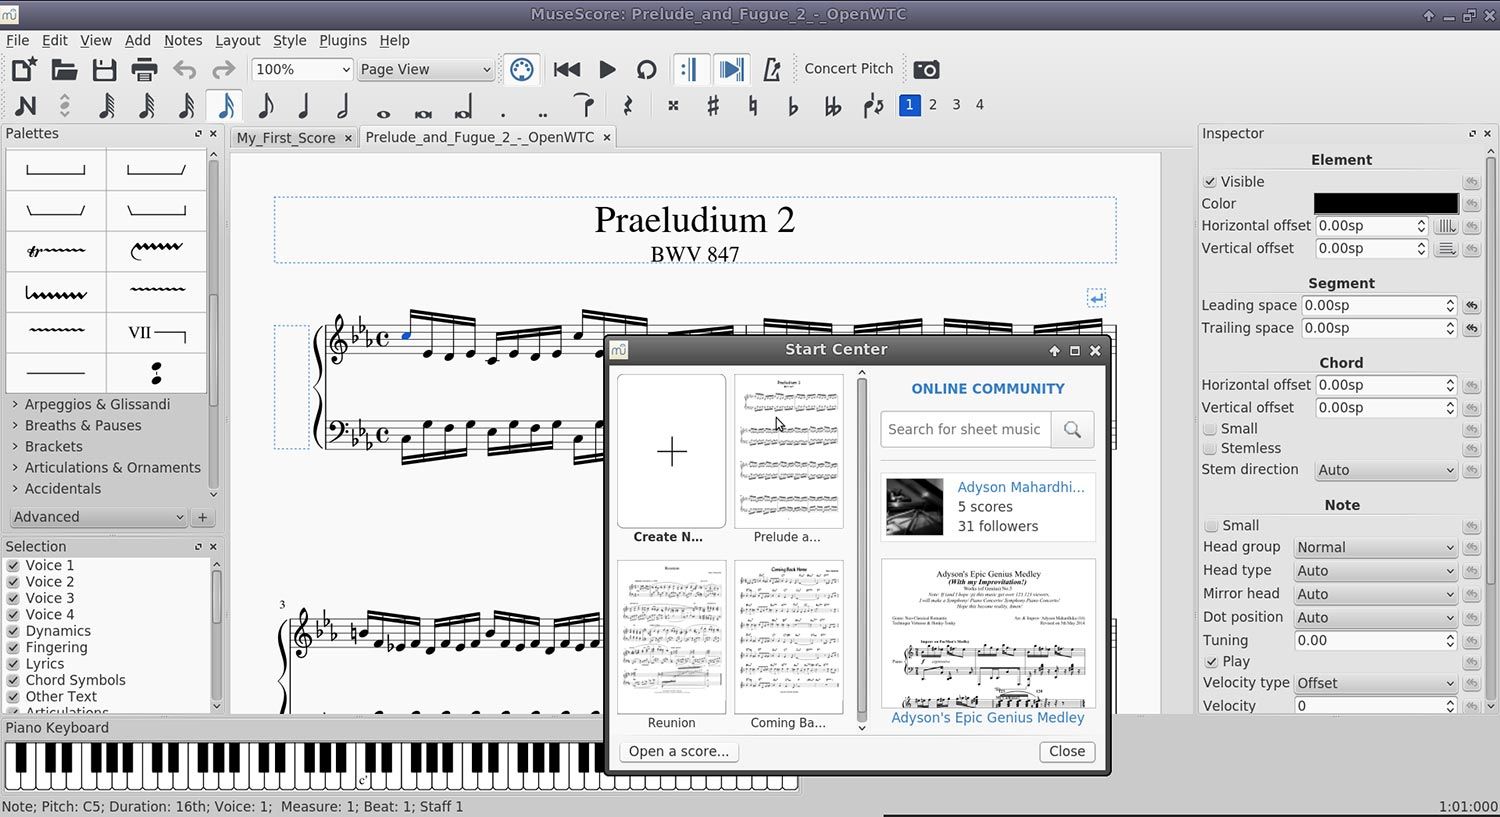Click the image capture camera icon
The width and height of the screenshot is (1500, 817).
point(926,69)
